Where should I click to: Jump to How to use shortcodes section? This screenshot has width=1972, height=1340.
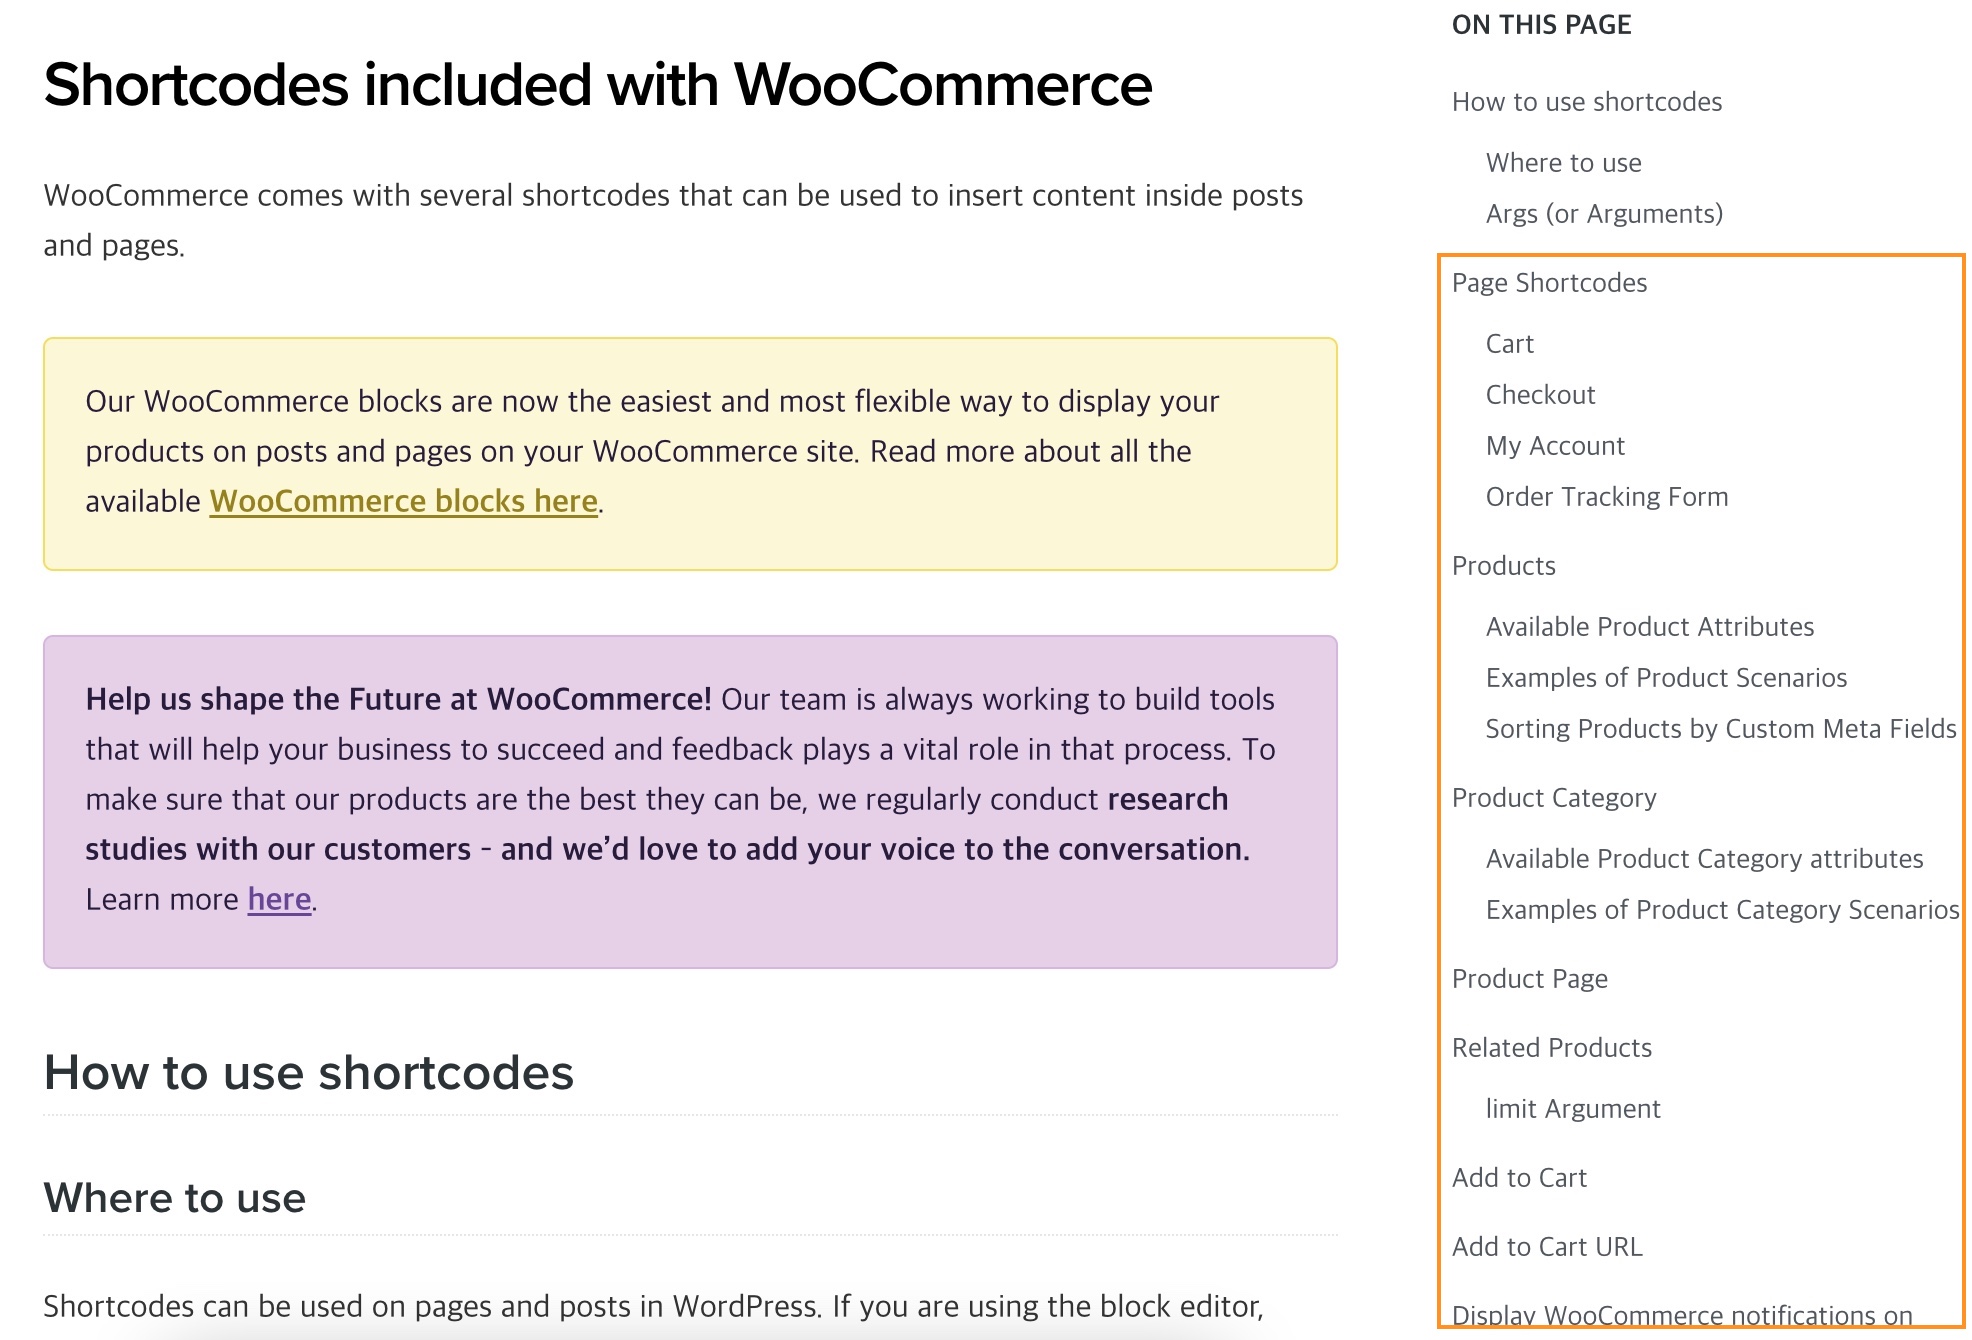[x=1586, y=102]
